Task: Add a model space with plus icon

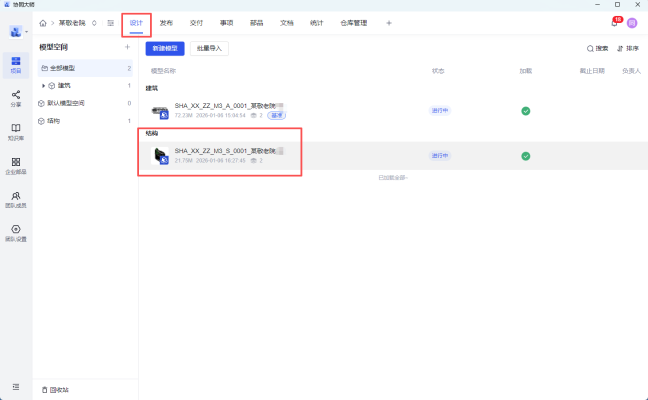Action: [x=126, y=47]
